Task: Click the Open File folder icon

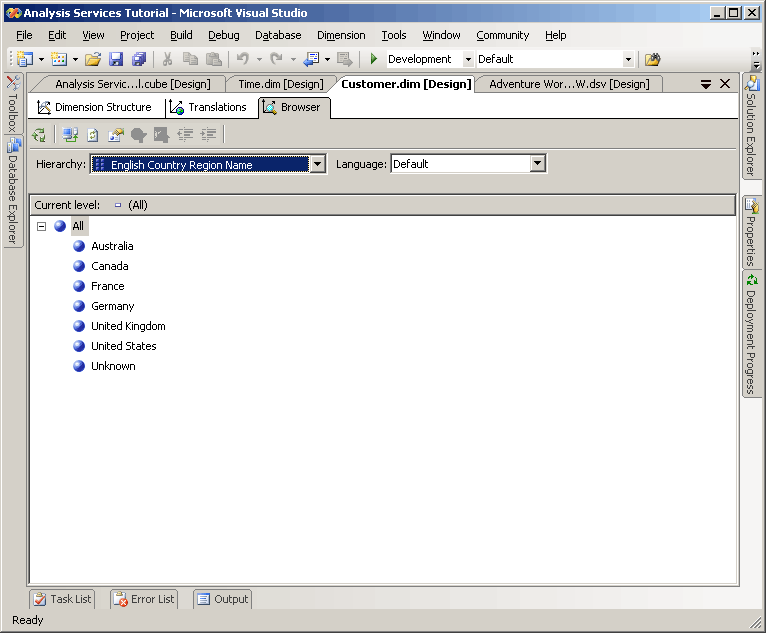Action: [93, 59]
